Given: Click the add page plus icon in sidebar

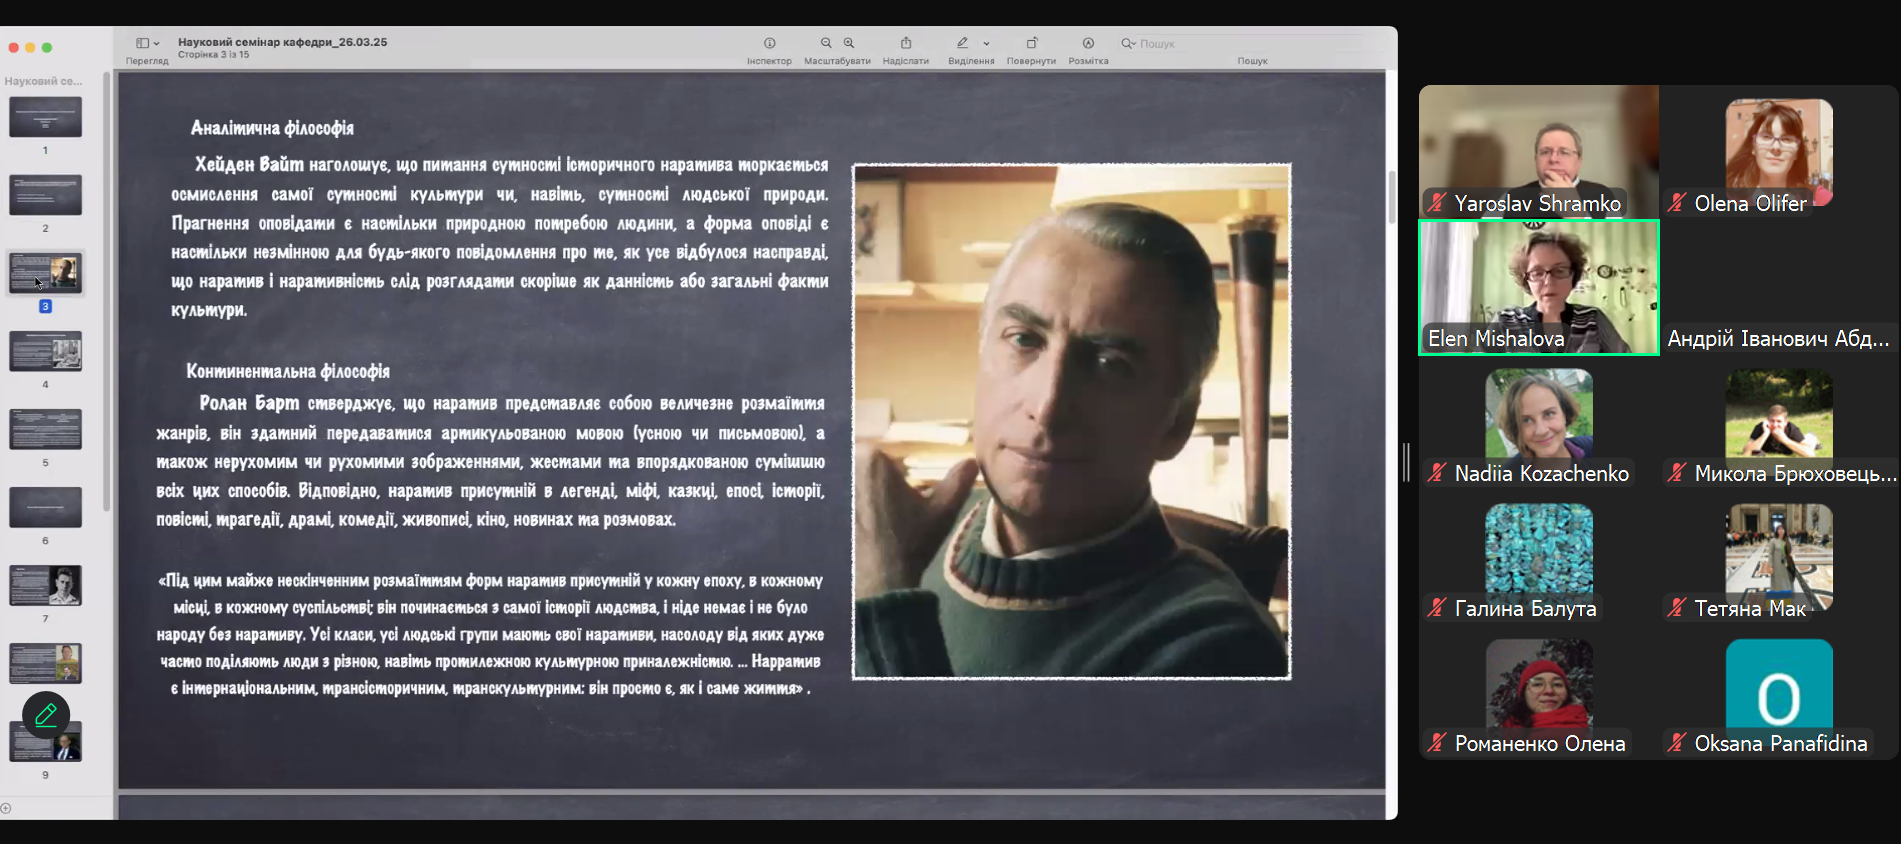Looking at the screenshot, I should point(6,808).
